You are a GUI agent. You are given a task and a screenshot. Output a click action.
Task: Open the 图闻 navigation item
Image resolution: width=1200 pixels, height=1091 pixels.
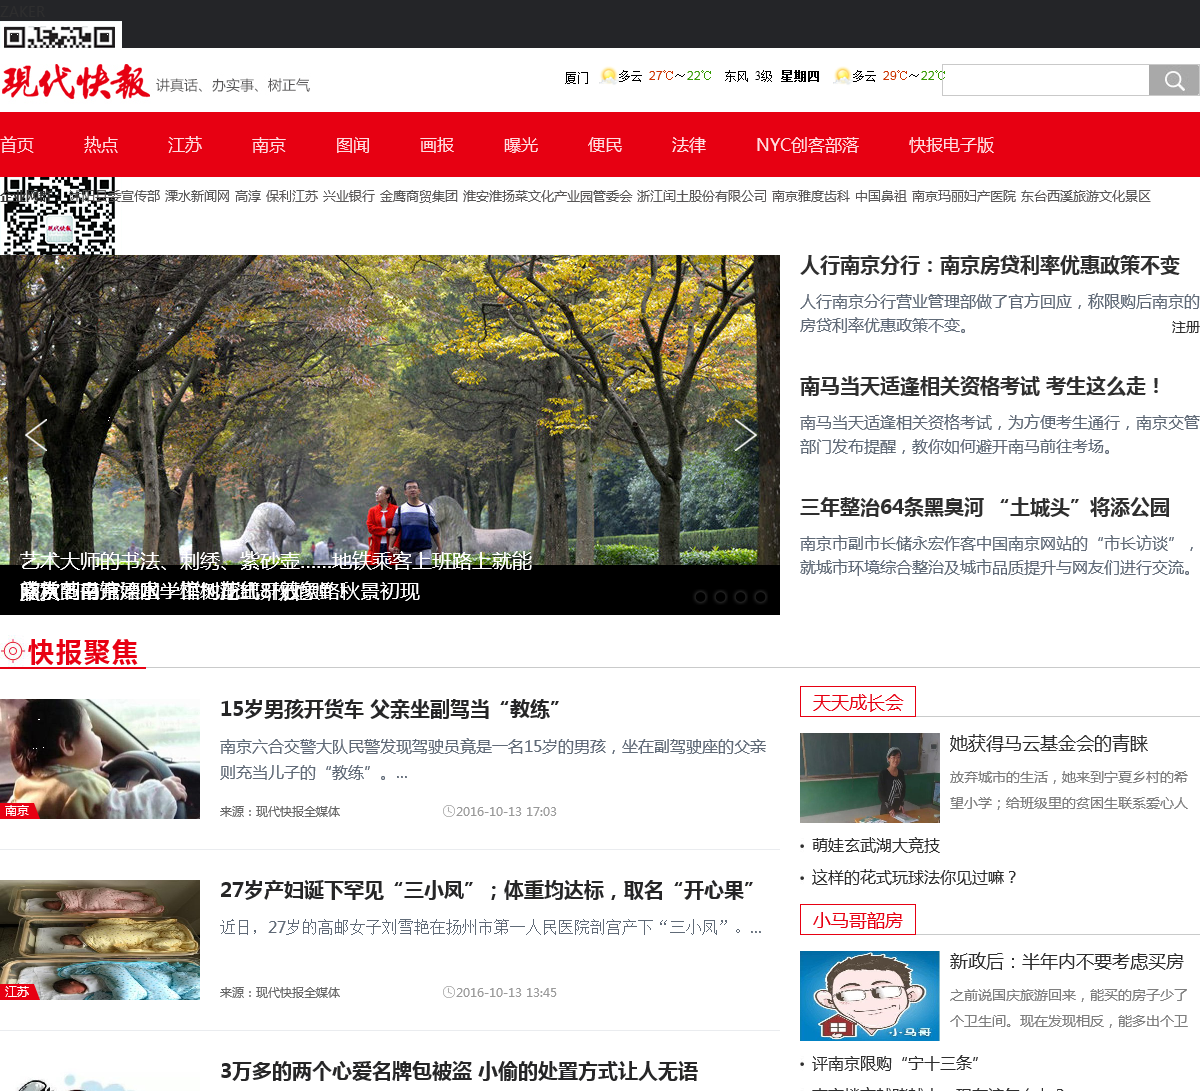pos(353,145)
